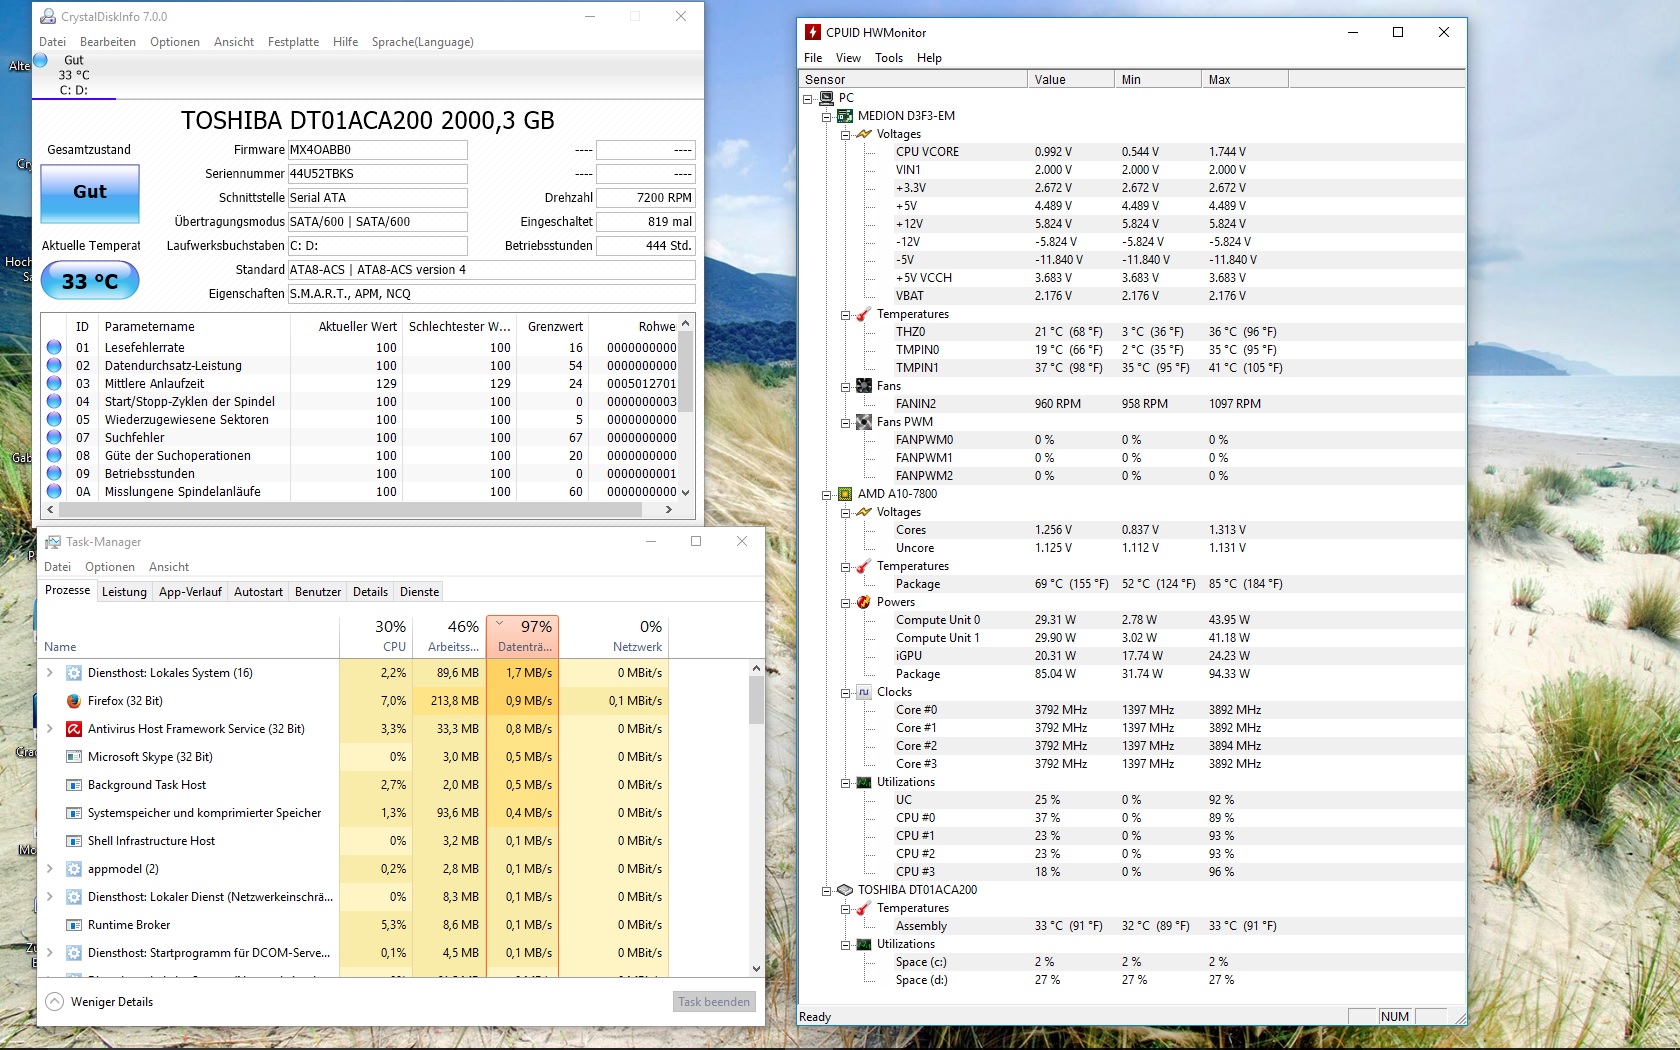This screenshot has height=1050, width=1680.
Task: Click the Clocks waveform icon in HWMonitor
Action: [x=864, y=692]
